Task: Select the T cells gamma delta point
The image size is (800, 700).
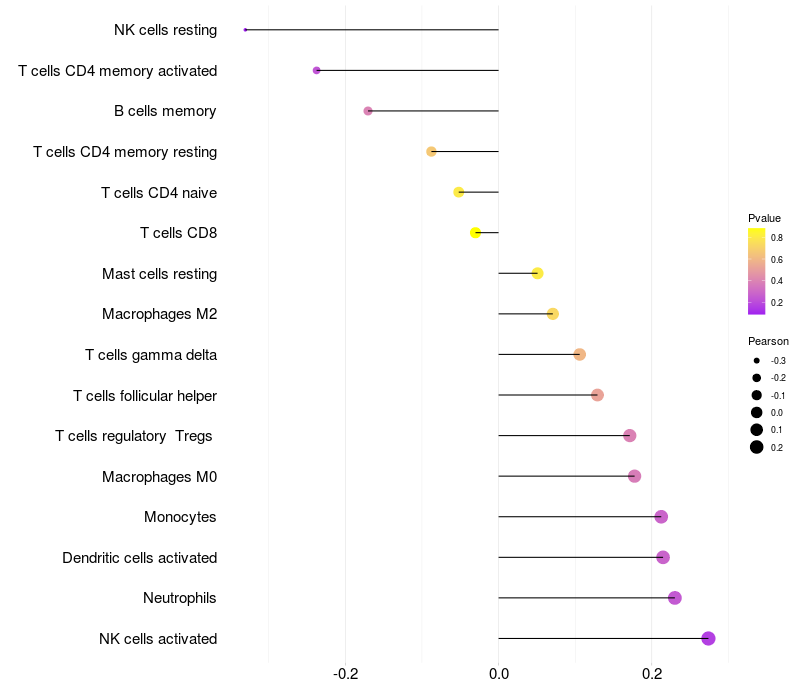Action: (x=580, y=355)
